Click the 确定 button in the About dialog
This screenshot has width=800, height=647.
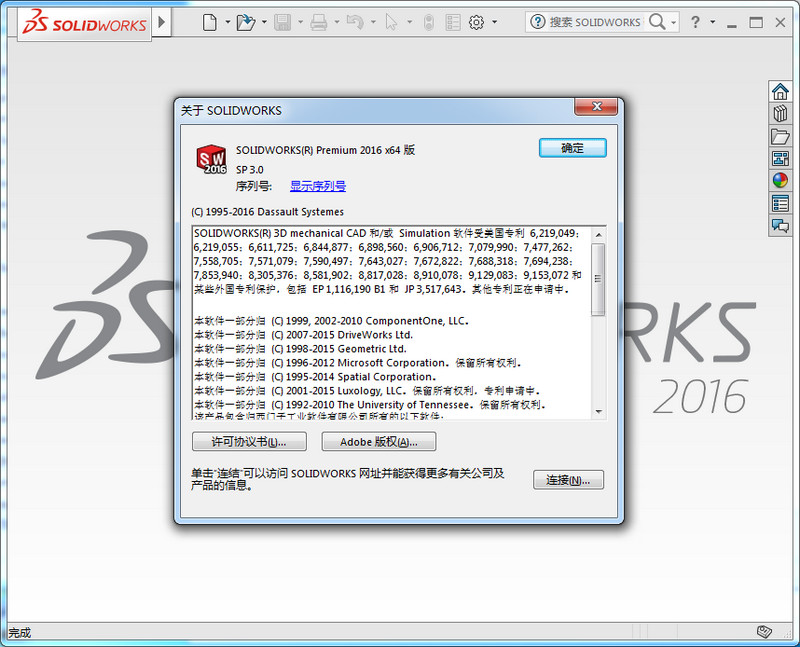(x=571, y=146)
